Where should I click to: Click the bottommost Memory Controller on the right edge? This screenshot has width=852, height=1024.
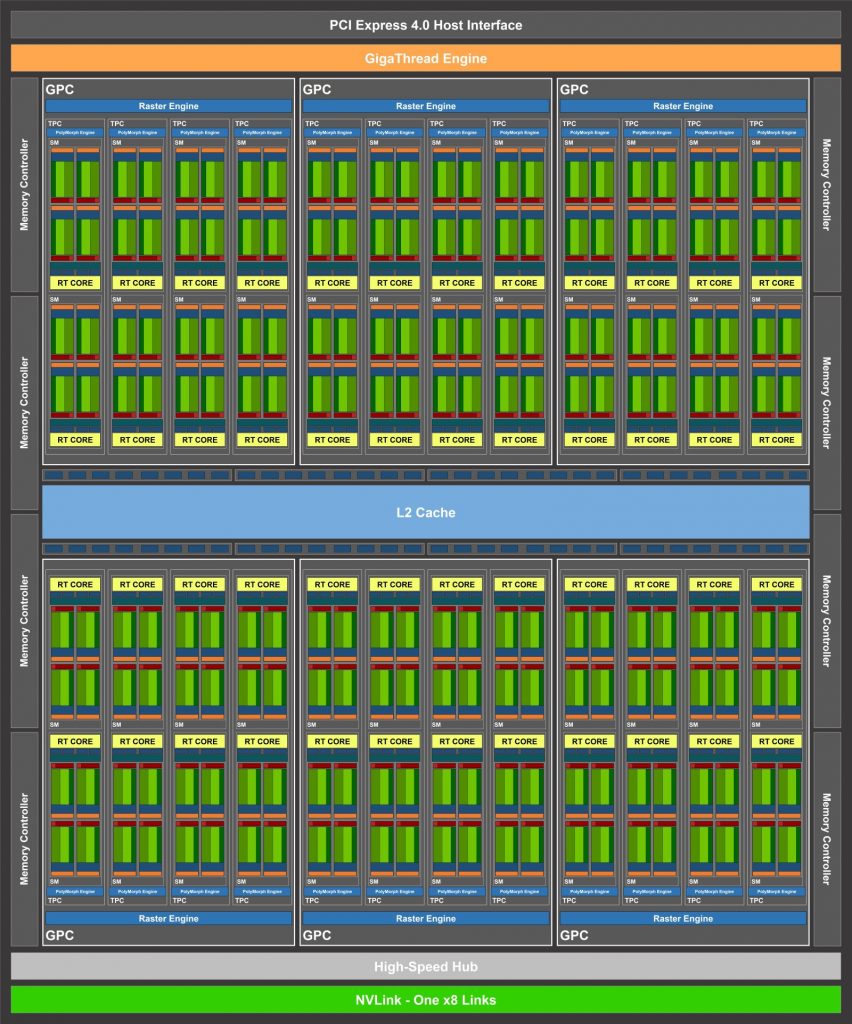click(x=827, y=839)
